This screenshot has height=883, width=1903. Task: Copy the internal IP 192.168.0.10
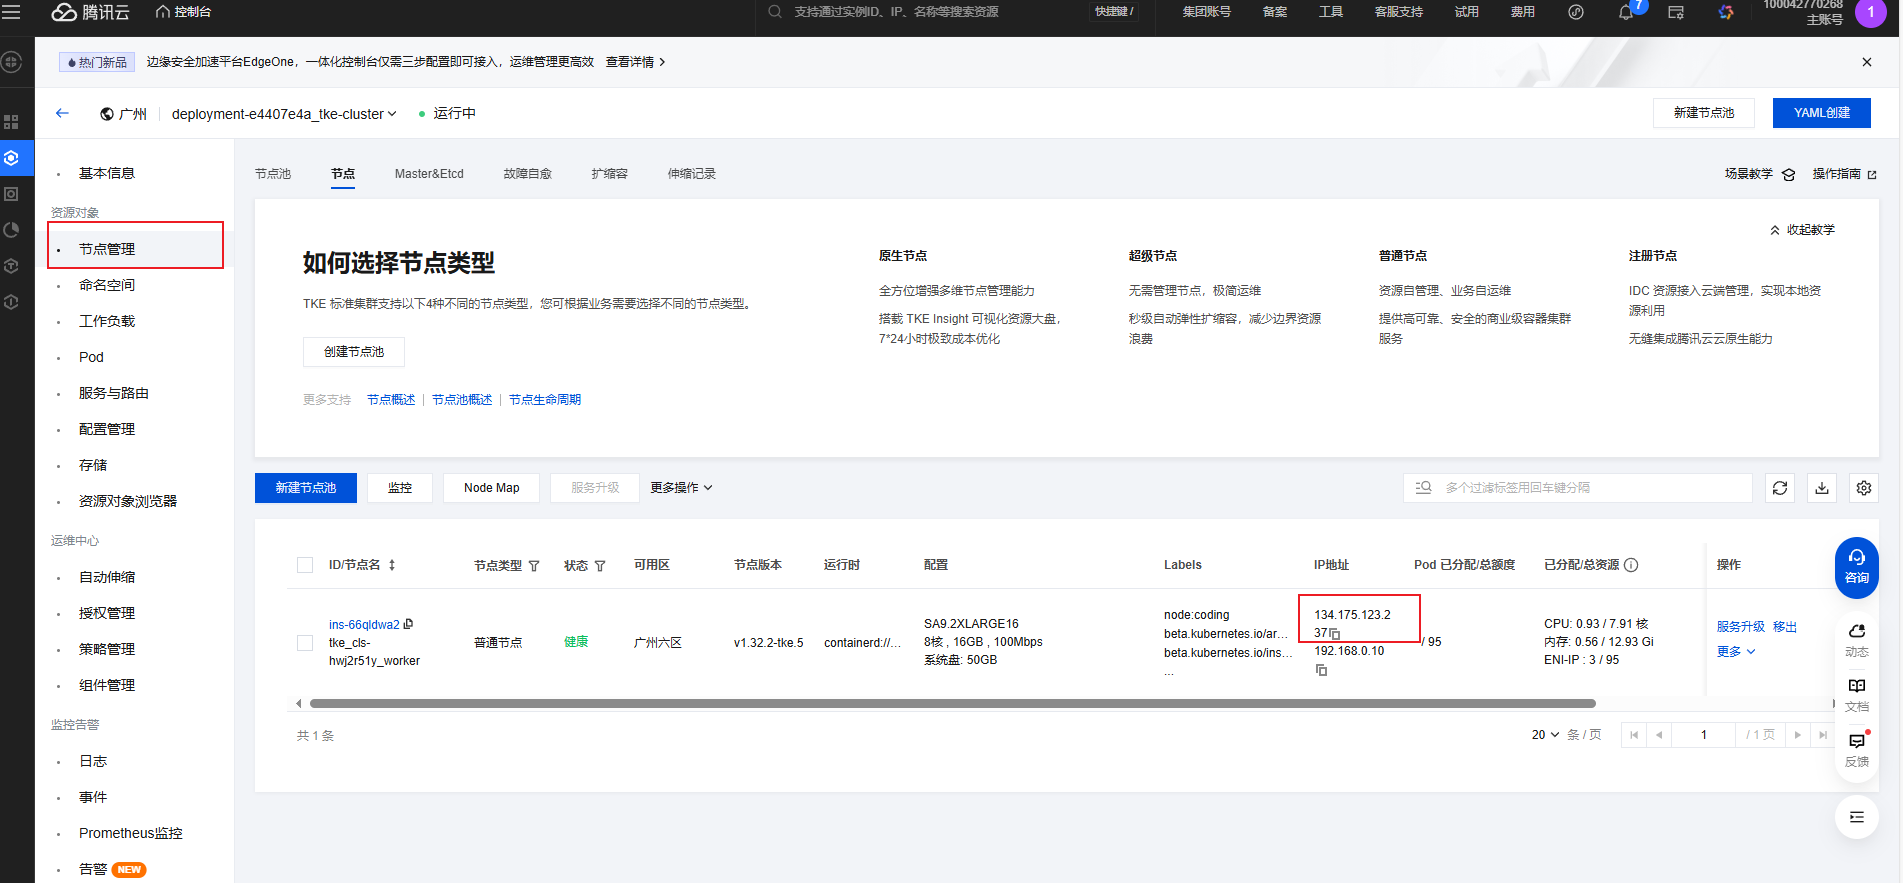1321,670
